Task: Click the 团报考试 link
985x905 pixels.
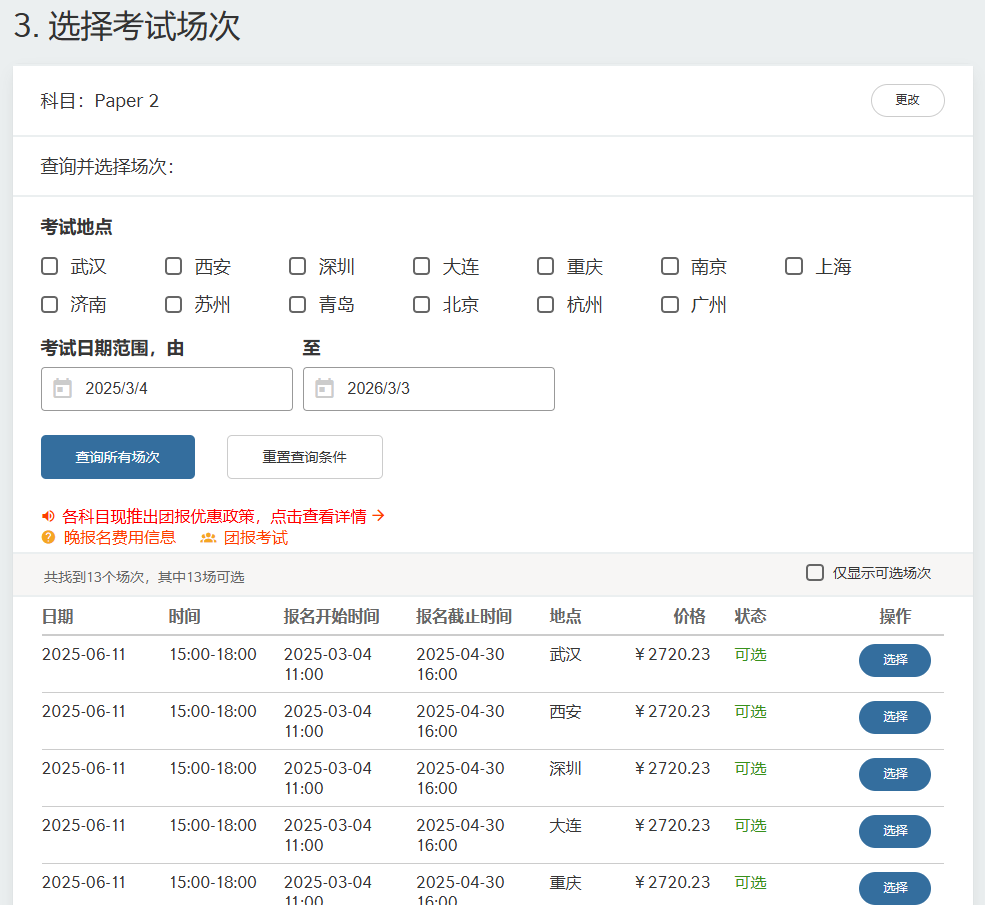Action: pos(256,538)
